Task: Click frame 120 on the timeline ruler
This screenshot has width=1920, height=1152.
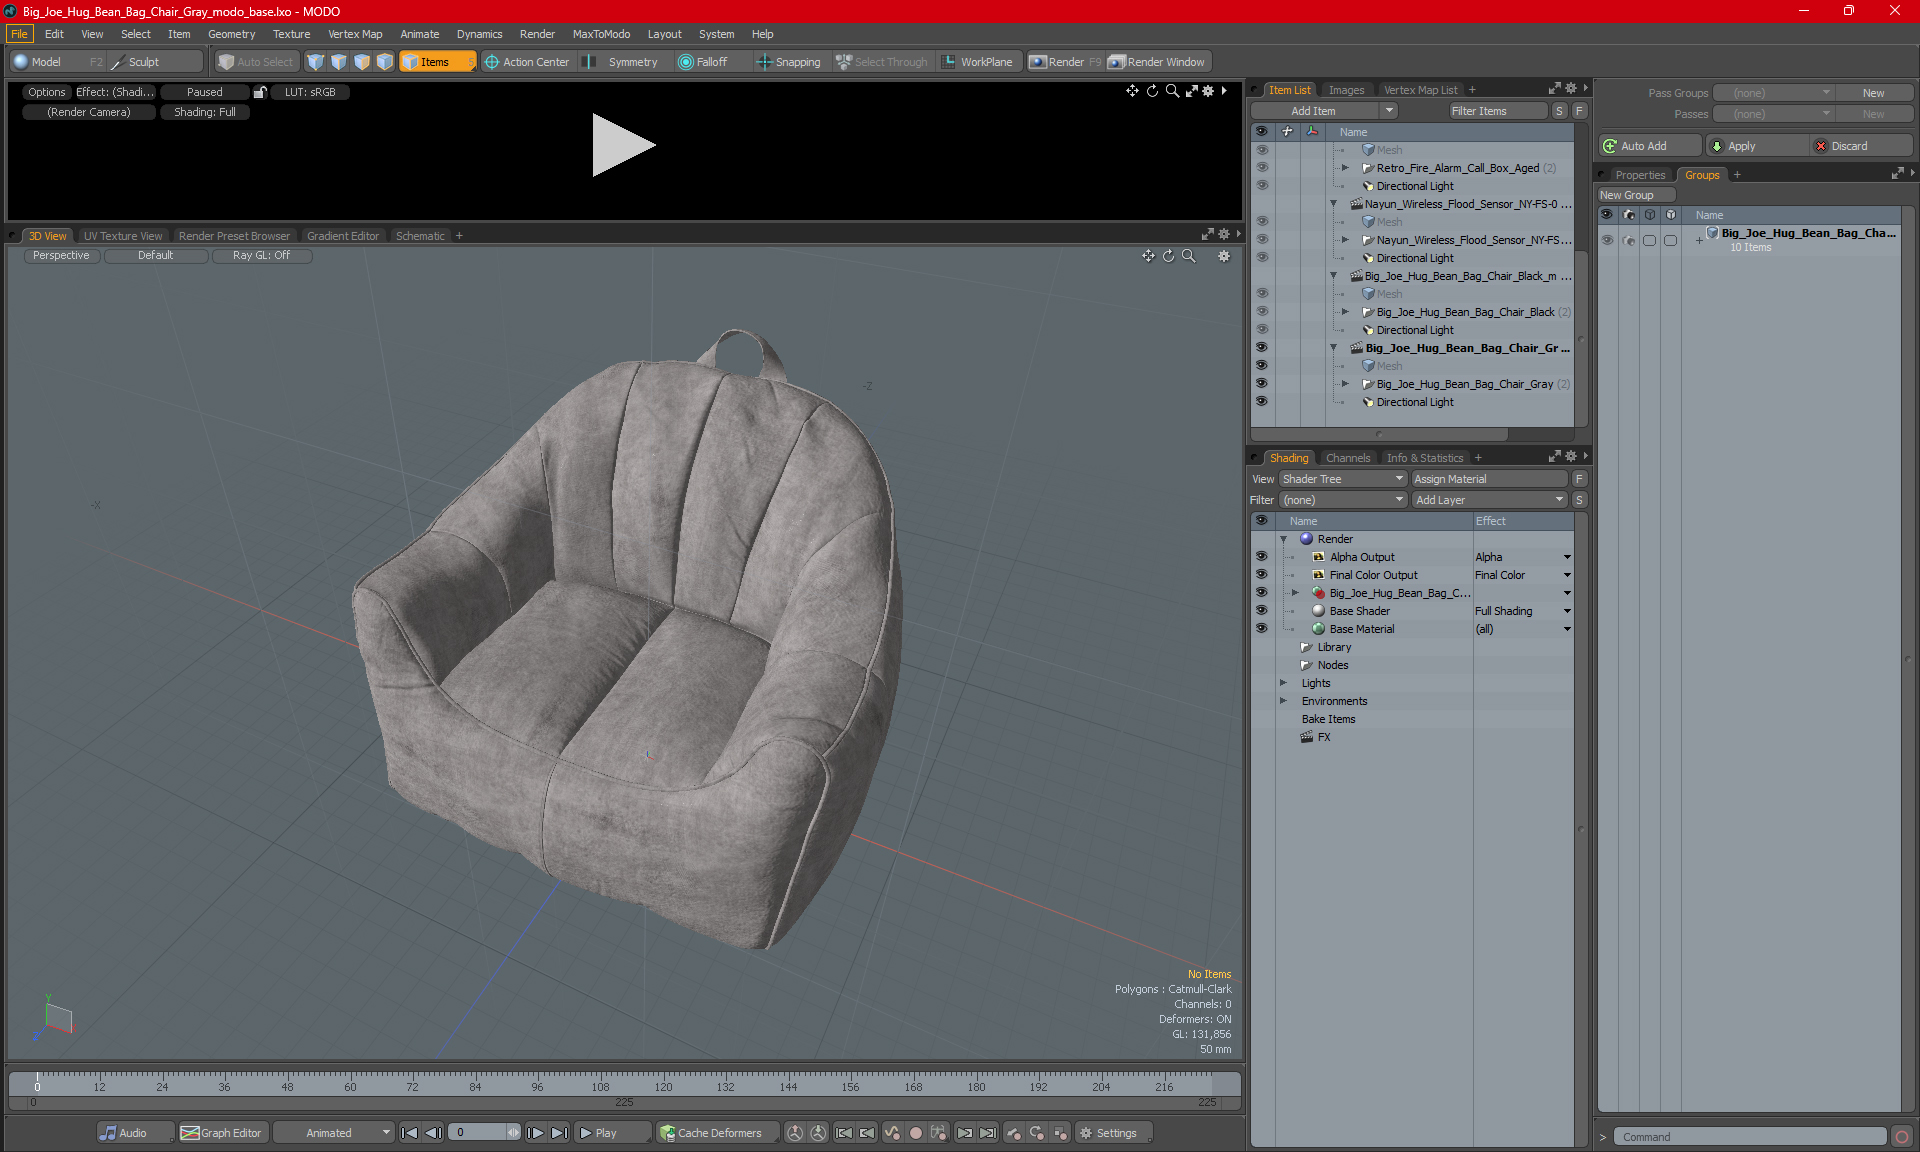Action: [663, 1087]
